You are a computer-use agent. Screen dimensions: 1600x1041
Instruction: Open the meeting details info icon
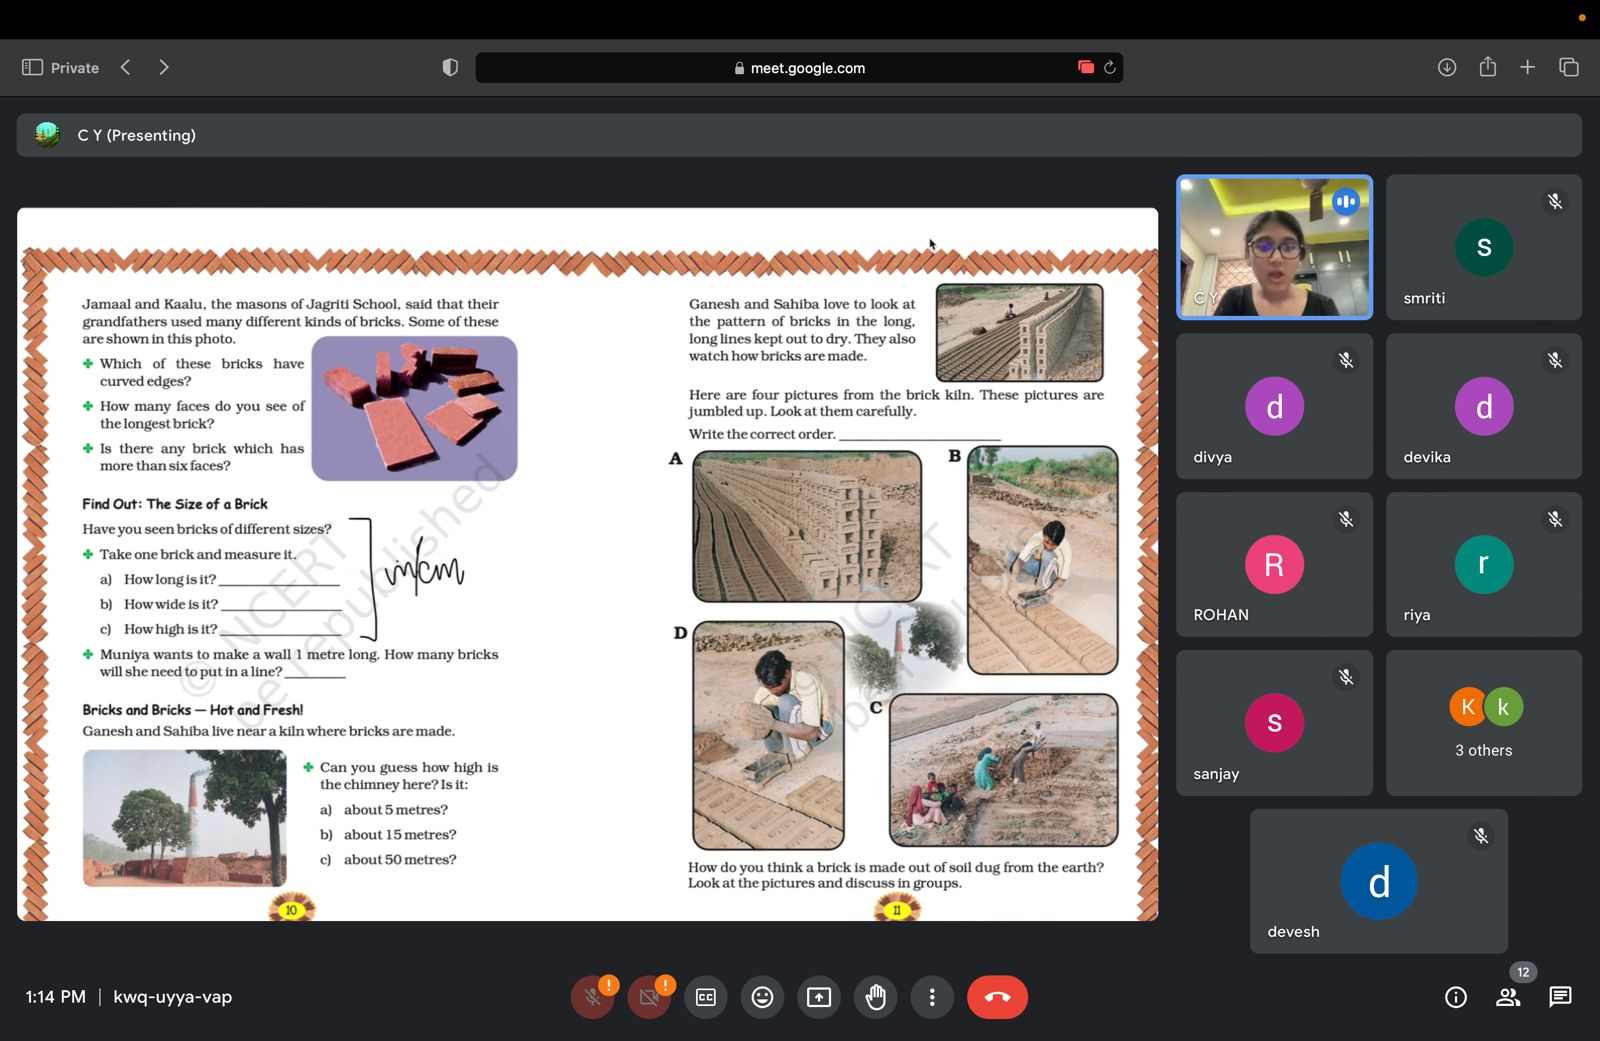[1456, 997]
